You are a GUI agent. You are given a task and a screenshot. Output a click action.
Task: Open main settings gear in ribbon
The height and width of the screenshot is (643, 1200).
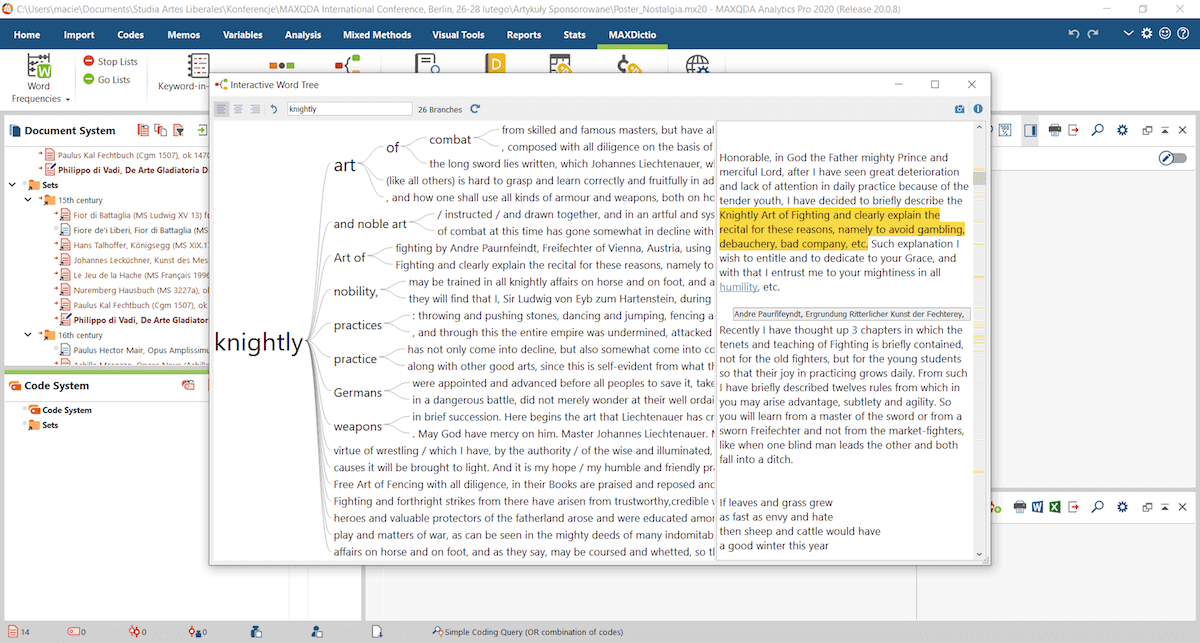[1147, 34]
